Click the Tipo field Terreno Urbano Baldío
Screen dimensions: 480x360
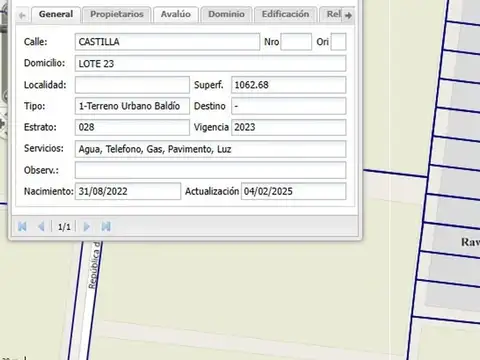[x=132, y=106]
